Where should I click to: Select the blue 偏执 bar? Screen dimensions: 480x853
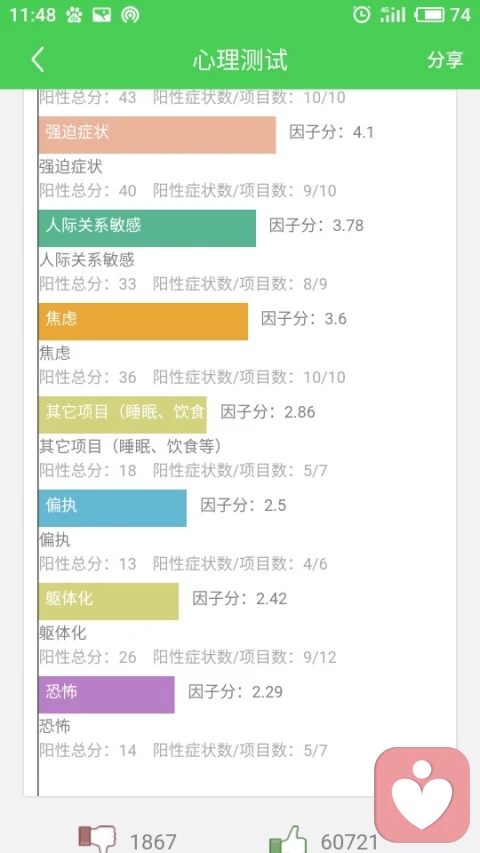113,508
